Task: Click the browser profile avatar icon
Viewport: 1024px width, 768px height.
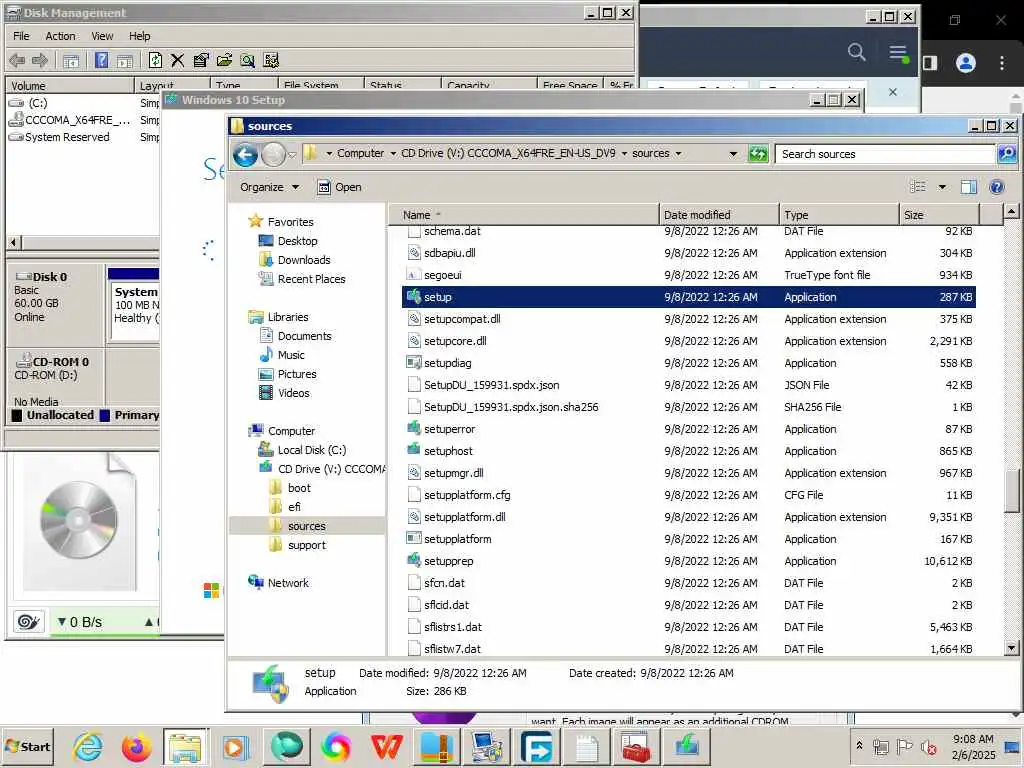Action: coord(966,63)
